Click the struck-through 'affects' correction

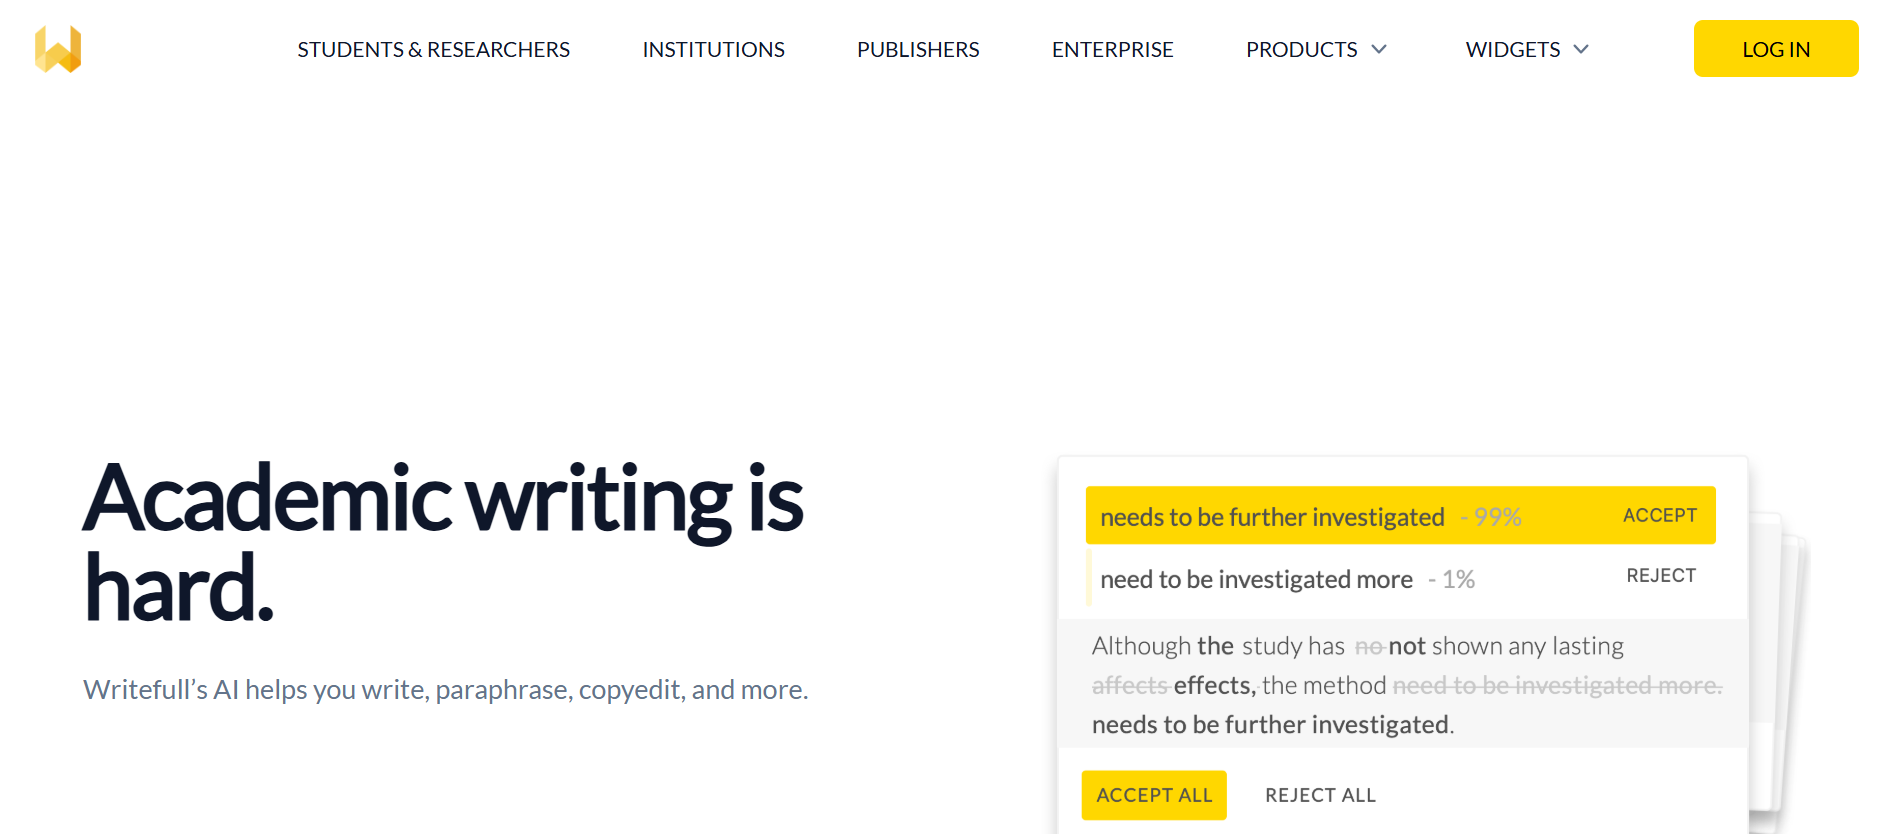coord(1130,685)
